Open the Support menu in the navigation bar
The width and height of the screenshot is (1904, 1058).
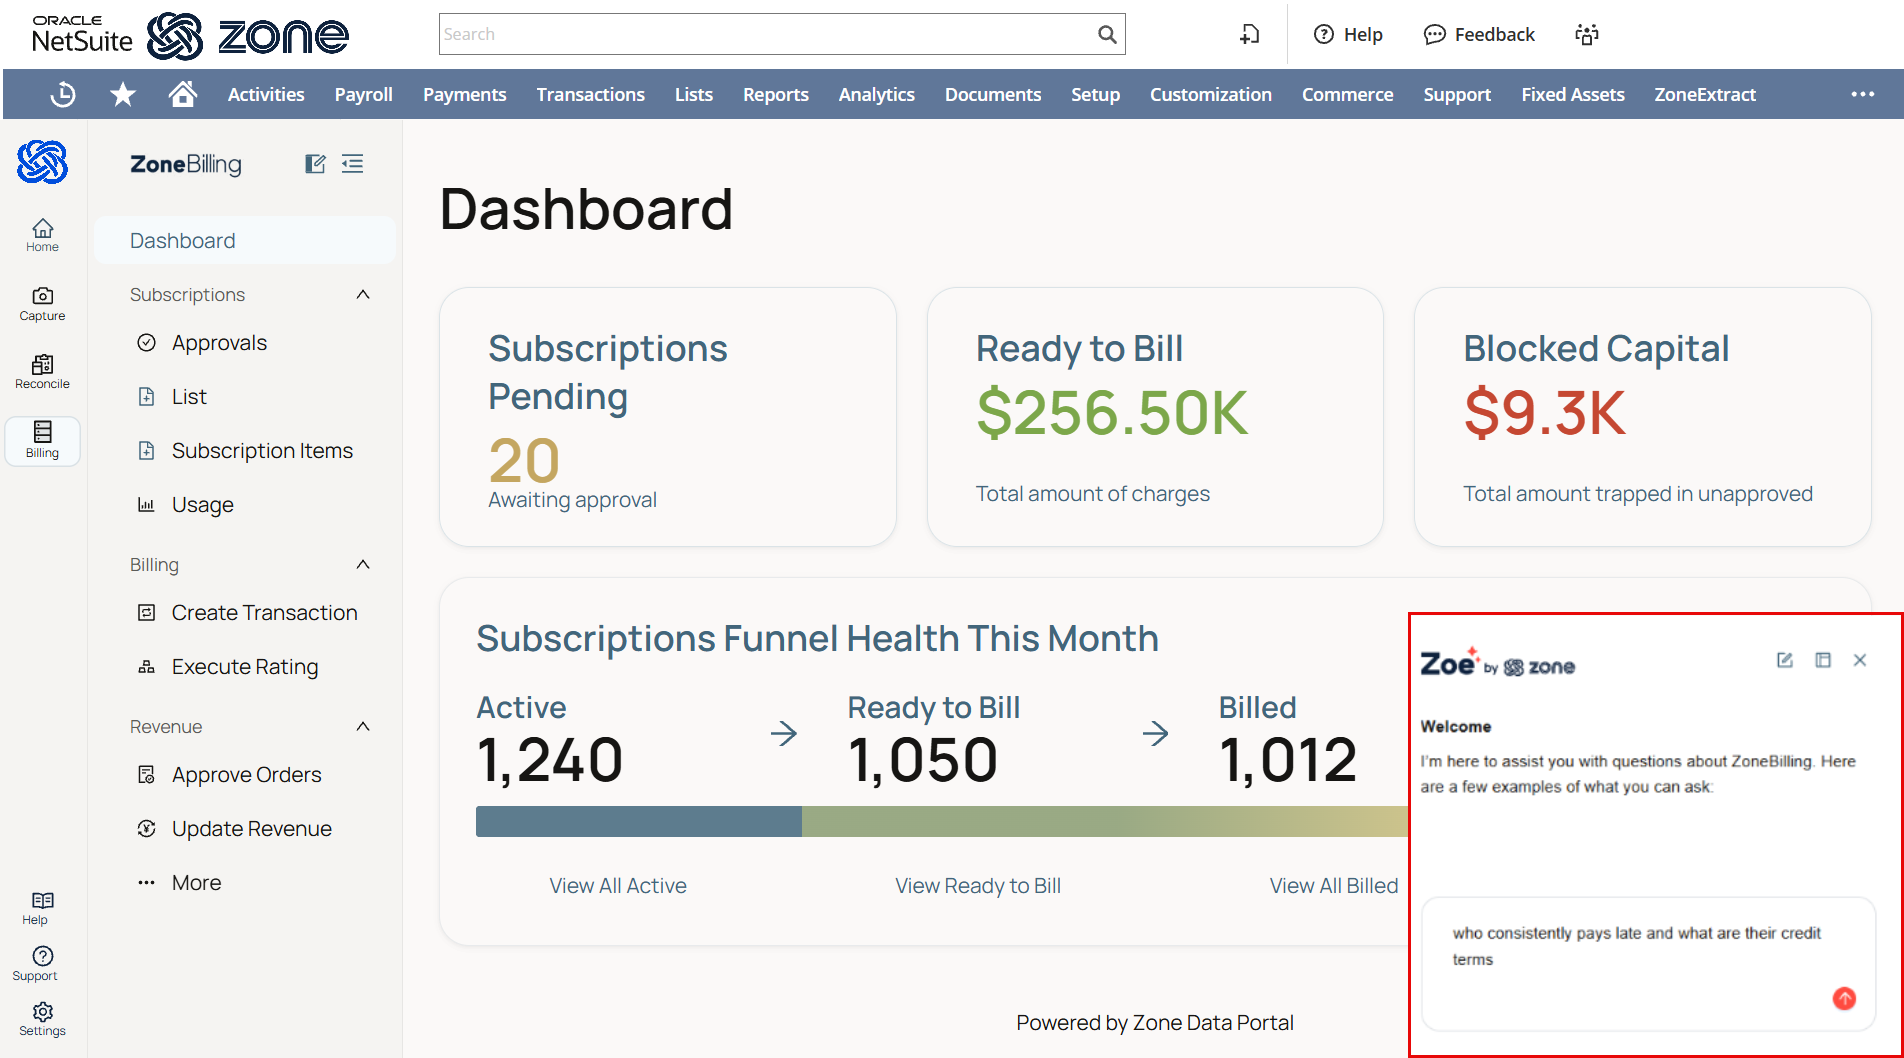(x=1456, y=94)
